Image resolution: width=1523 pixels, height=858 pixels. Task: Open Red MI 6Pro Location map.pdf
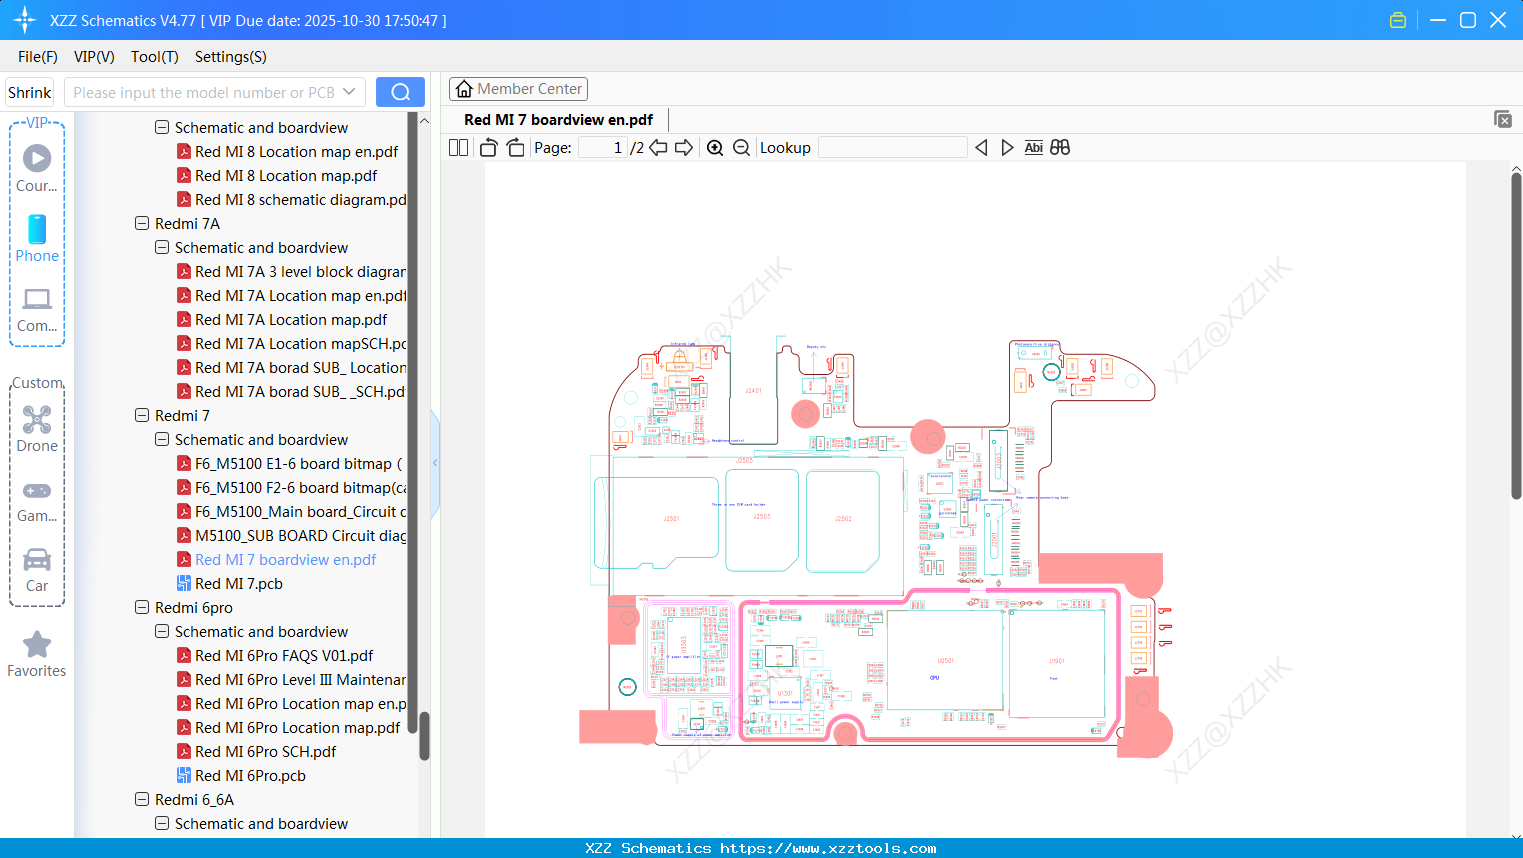(298, 728)
